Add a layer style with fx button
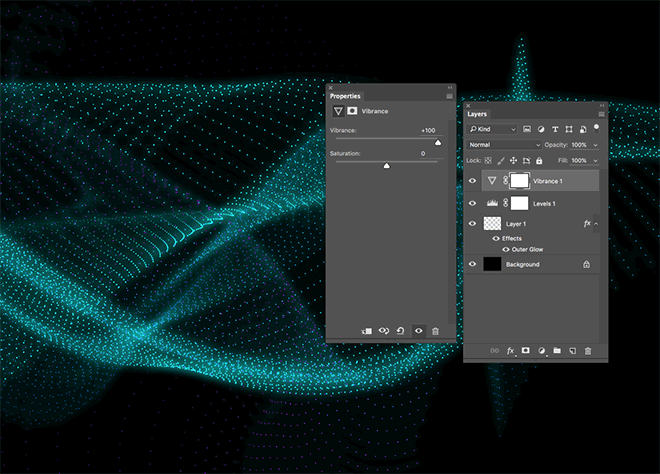 510,351
